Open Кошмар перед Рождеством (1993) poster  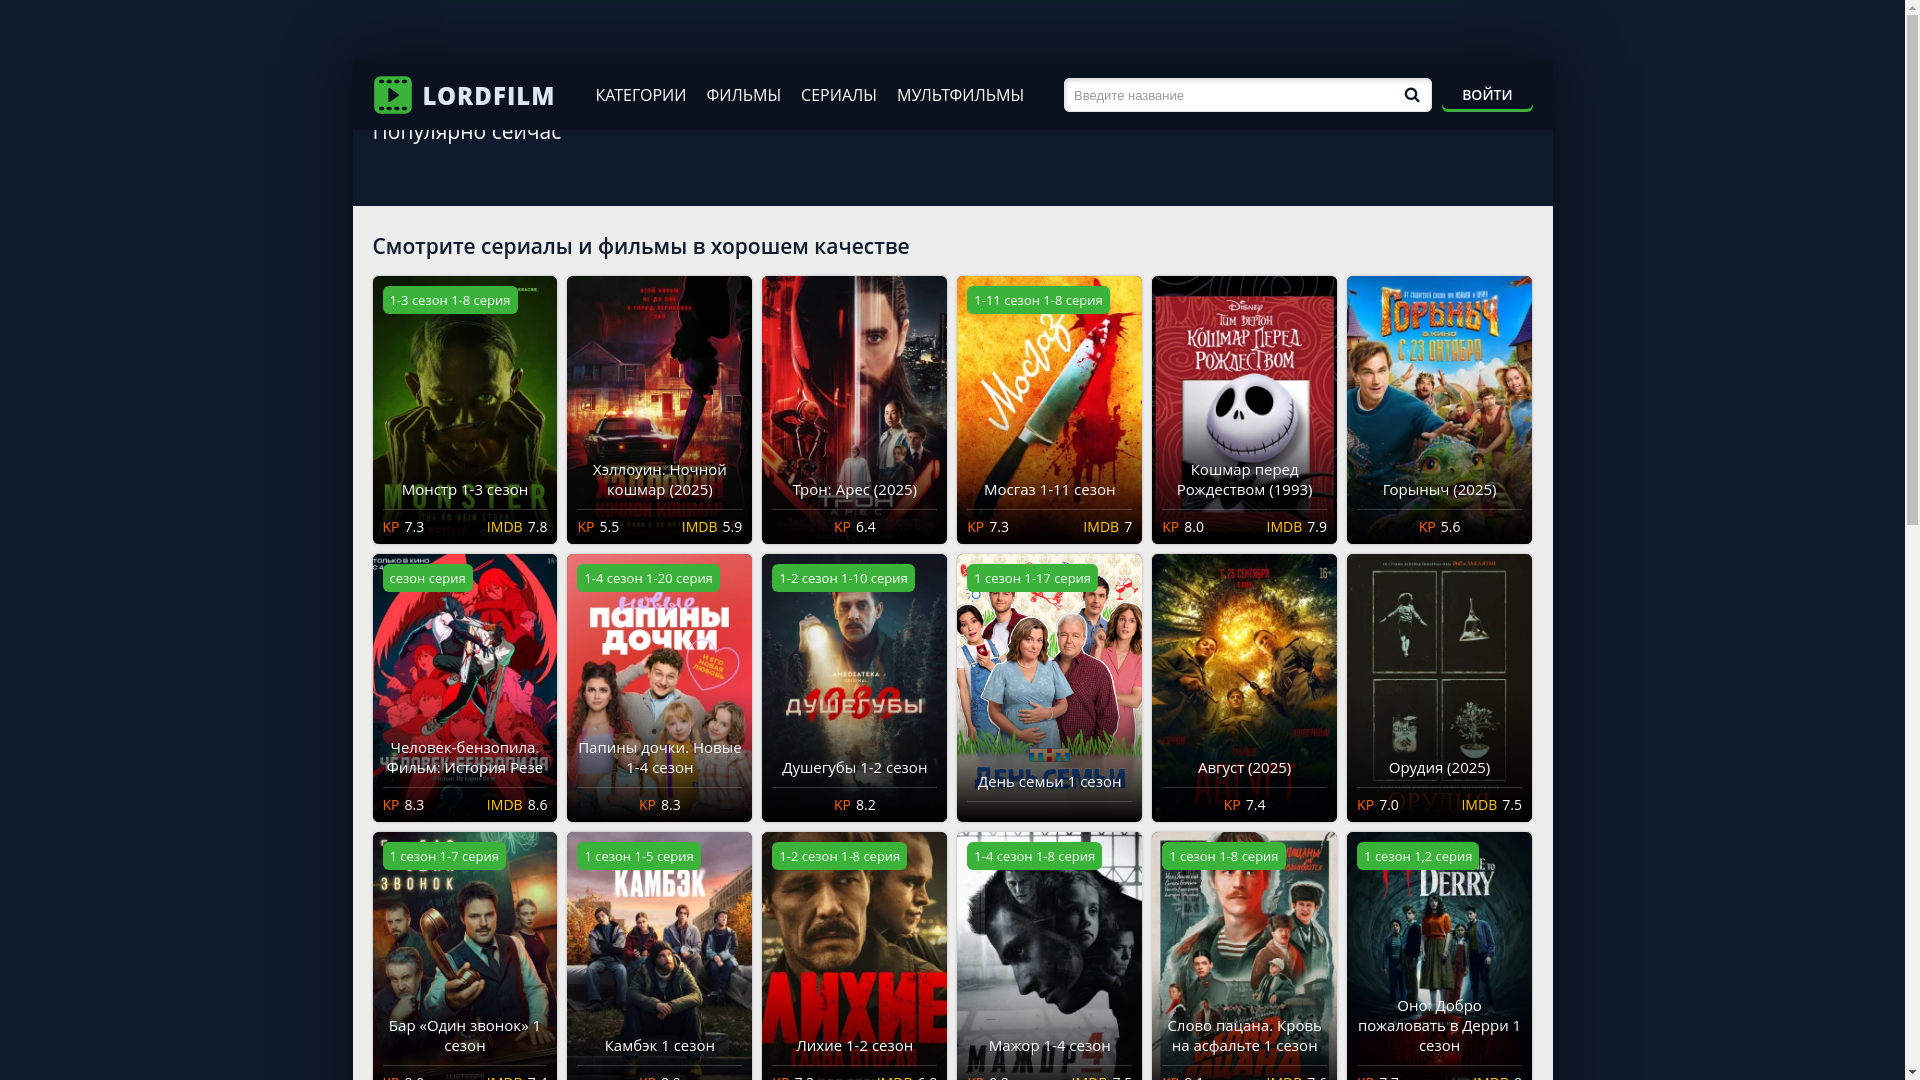(x=1244, y=409)
